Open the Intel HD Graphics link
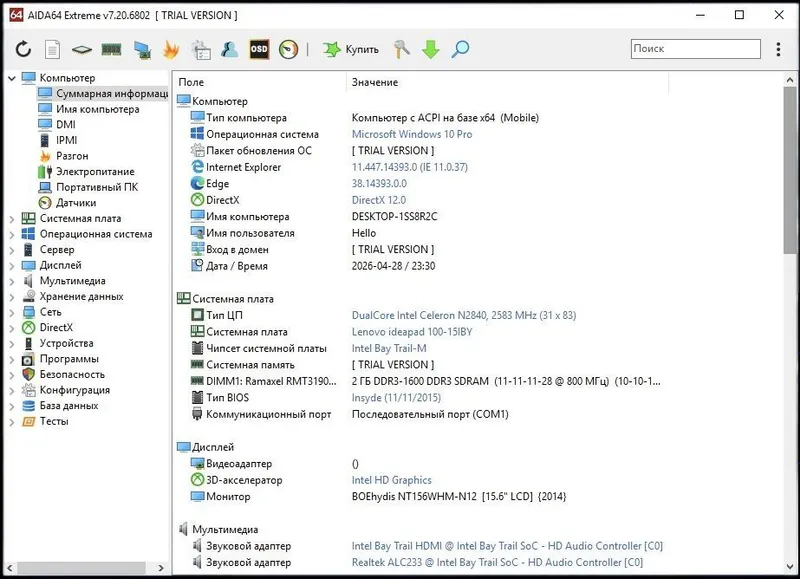The height and width of the screenshot is (579, 800). coord(391,480)
